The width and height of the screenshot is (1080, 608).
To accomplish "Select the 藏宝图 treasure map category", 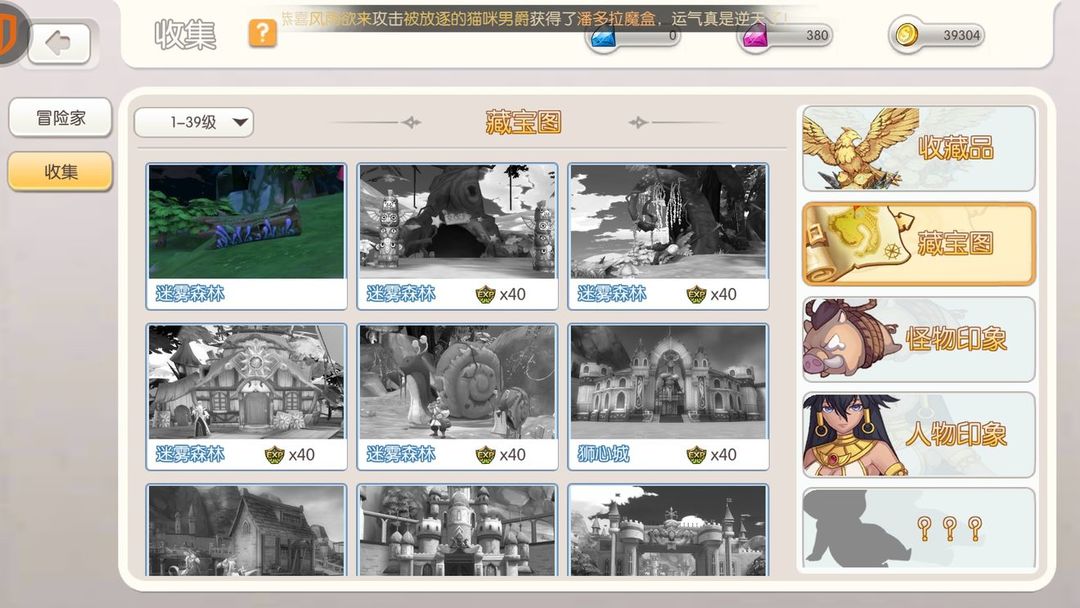I will click(918, 244).
